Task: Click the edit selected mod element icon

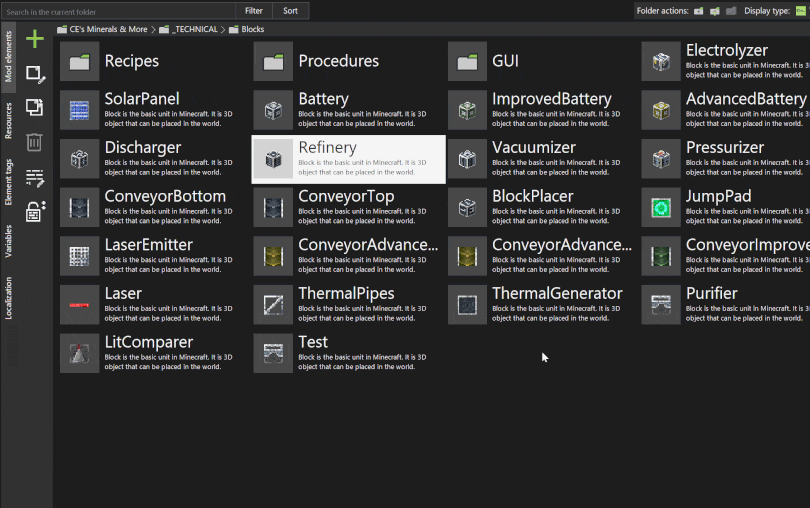Action: click(35, 74)
